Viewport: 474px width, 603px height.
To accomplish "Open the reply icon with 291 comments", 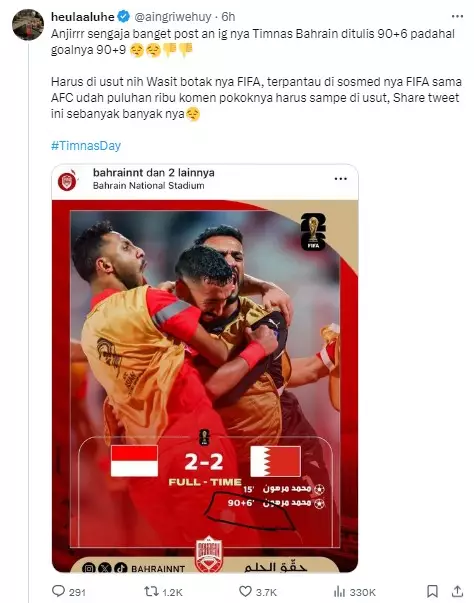I will pos(58,591).
